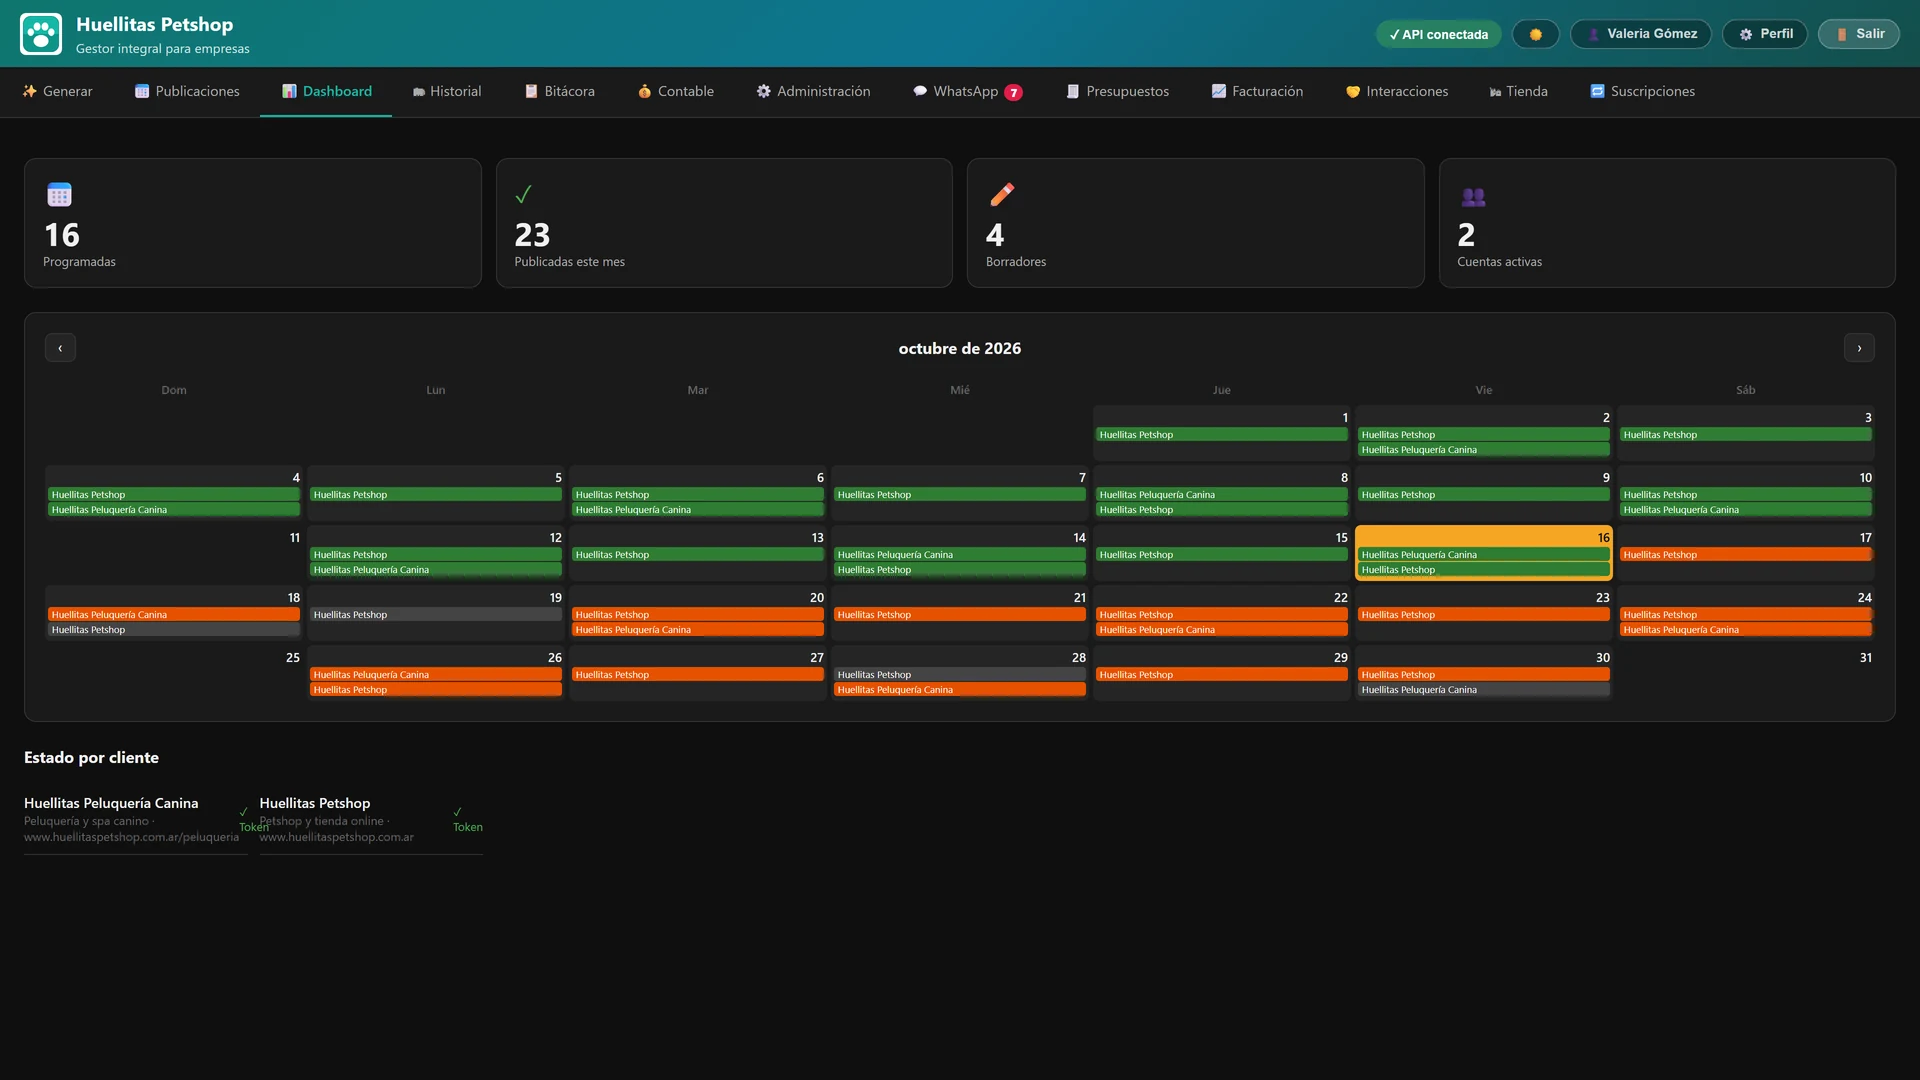This screenshot has width=1920, height=1080.
Task: Open orange Huellitas Petshop event on day 17
Action: (x=1745, y=555)
